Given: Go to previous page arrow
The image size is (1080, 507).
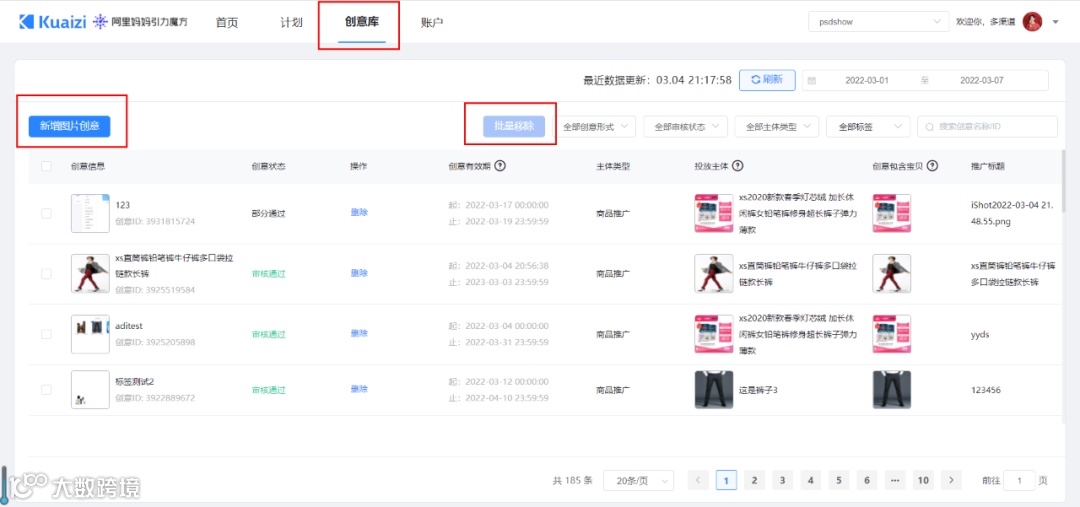Looking at the screenshot, I should pos(698,479).
